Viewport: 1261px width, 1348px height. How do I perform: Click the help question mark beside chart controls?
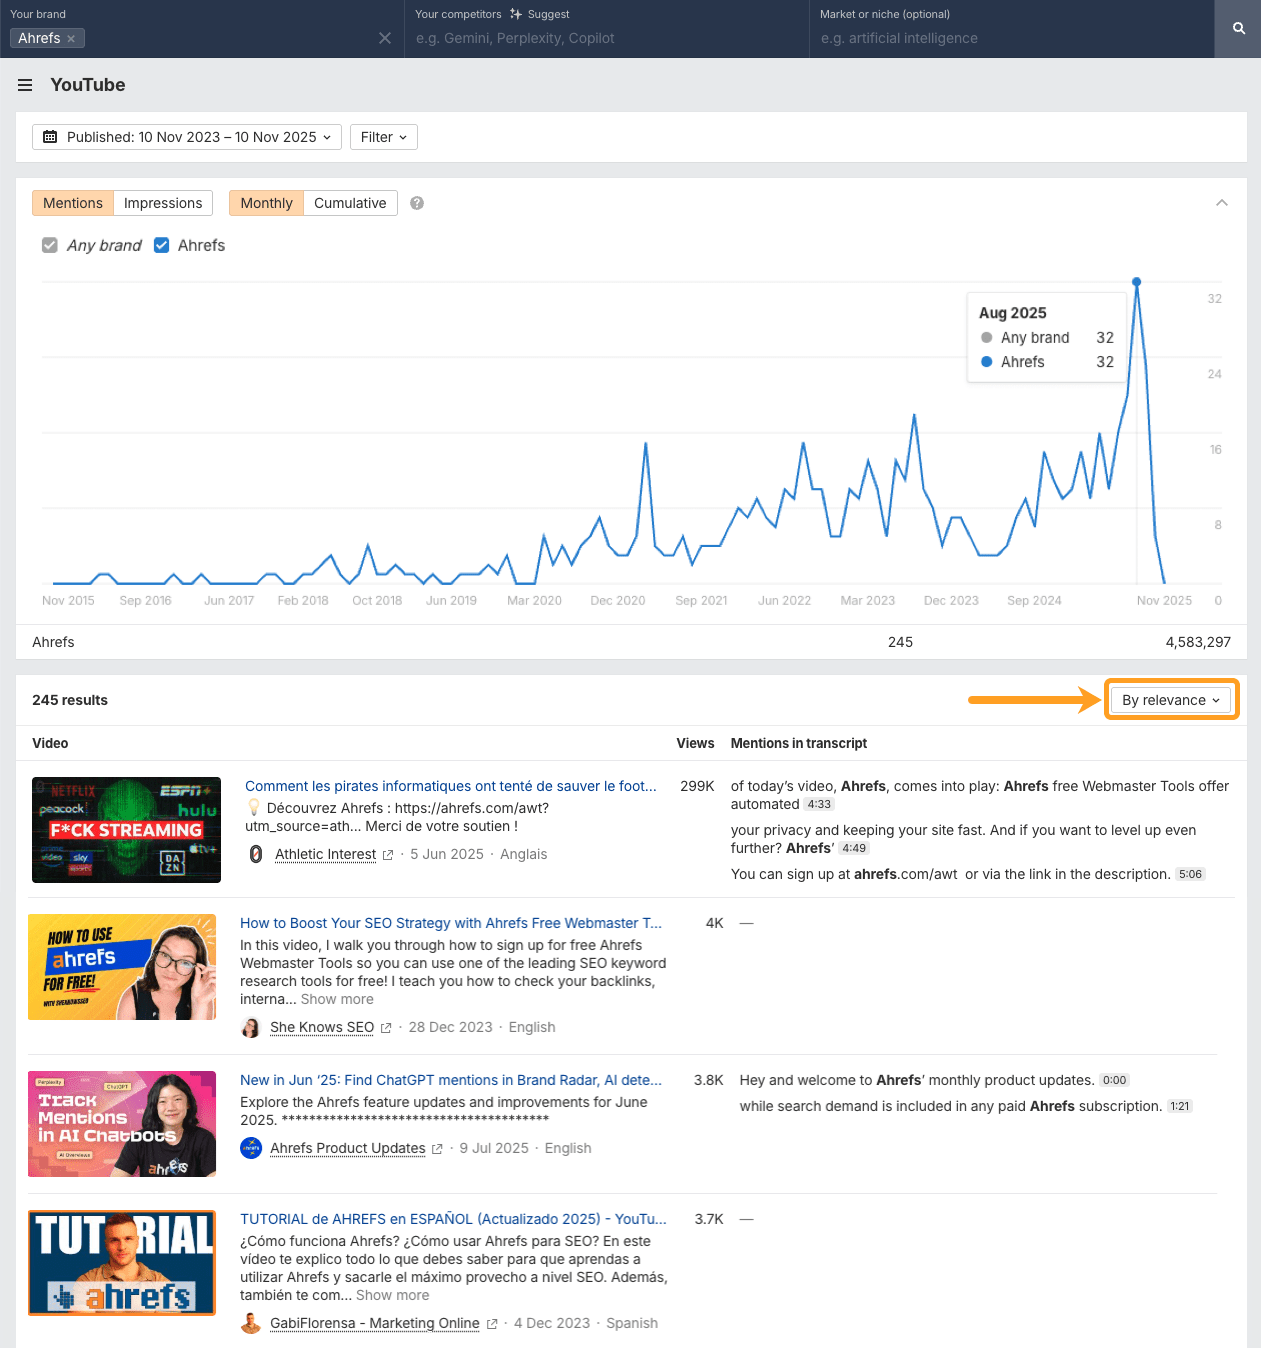pos(417,203)
